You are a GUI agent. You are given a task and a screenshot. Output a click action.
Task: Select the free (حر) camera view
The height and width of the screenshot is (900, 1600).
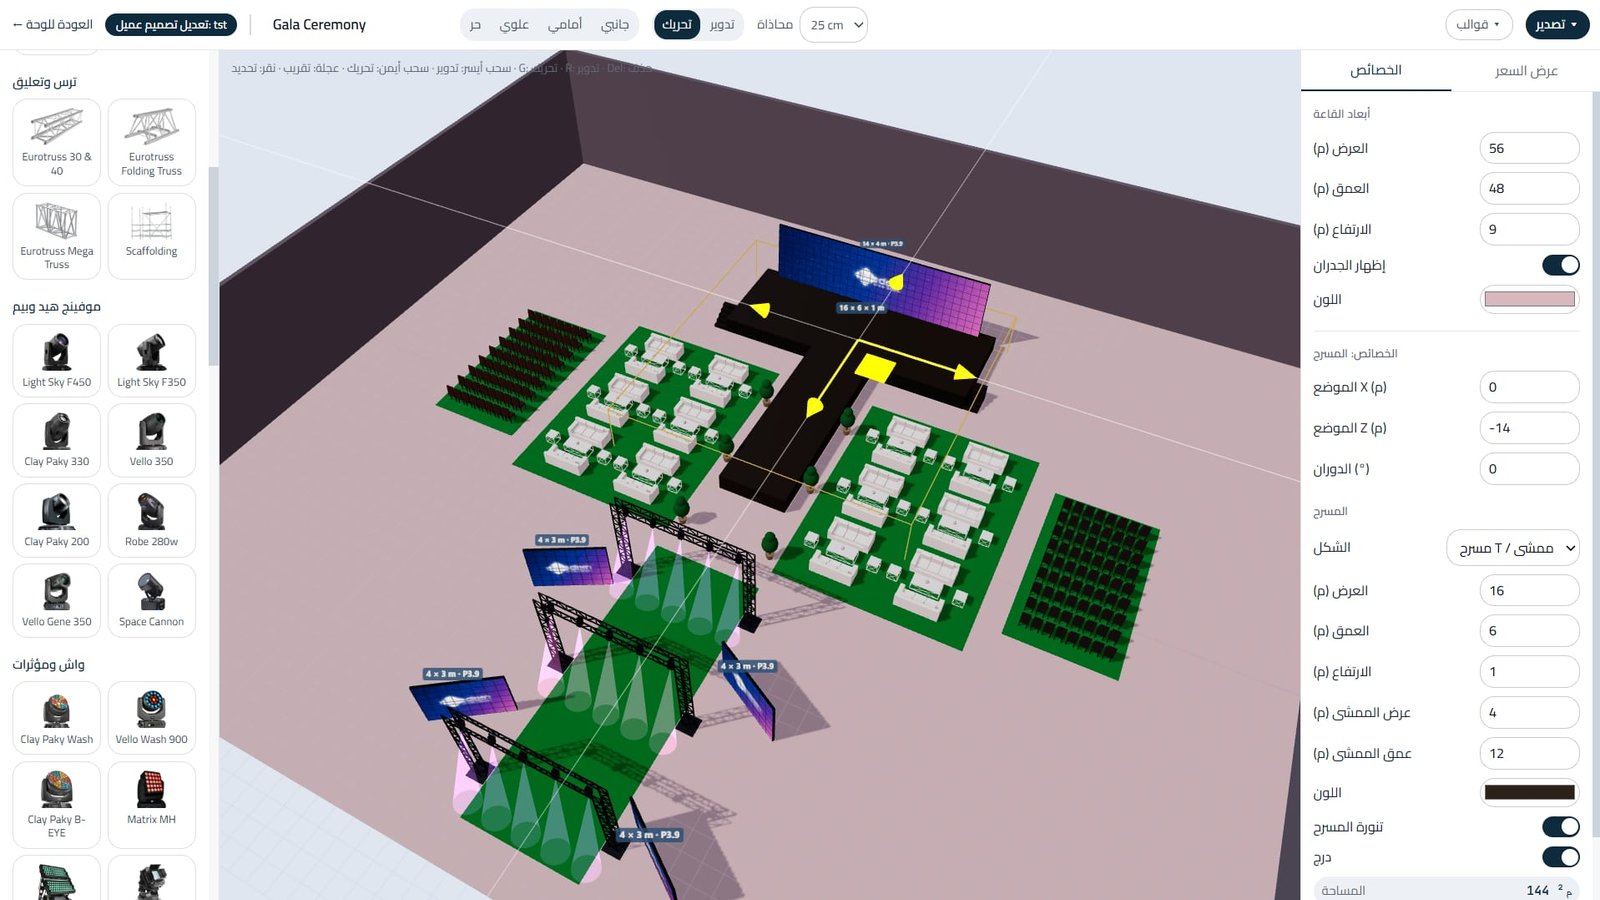click(475, 24)
